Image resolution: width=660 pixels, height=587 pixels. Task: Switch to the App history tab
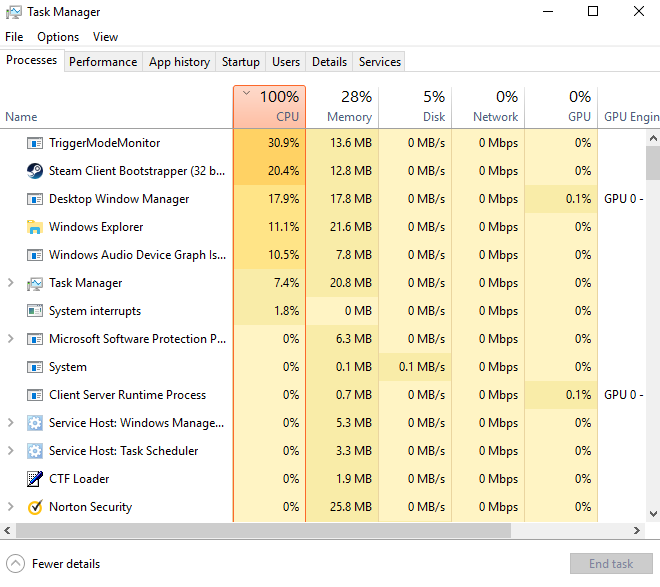(x=179, y=62)
